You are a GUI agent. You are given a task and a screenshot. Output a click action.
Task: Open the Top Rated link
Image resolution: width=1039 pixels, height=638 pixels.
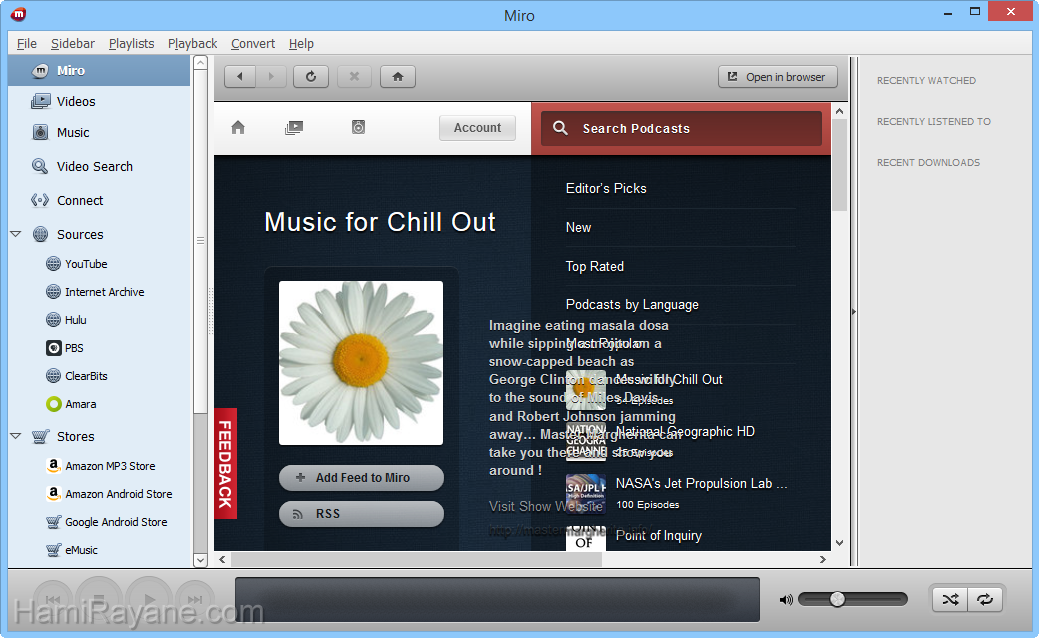(594, 266)
